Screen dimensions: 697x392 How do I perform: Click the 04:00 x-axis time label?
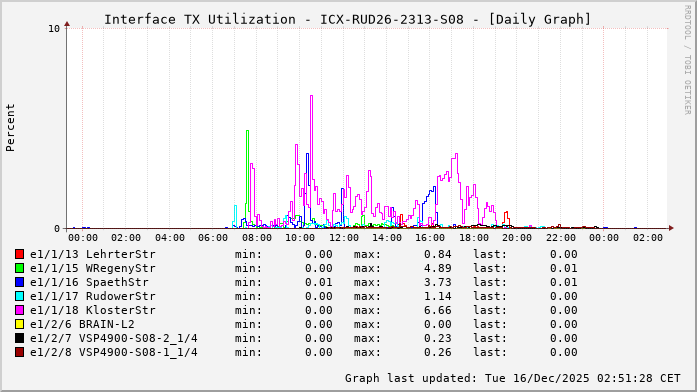pyautogui.click(x=170, y=238)
